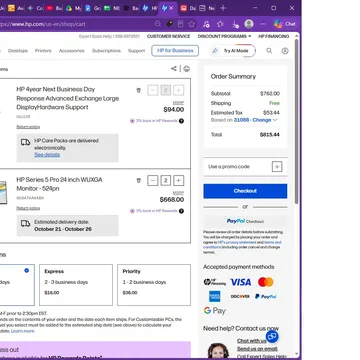Open the browser favorites icon
This screenshot has width=360, height=360.
pyautogui.click(x=220, y=24)
